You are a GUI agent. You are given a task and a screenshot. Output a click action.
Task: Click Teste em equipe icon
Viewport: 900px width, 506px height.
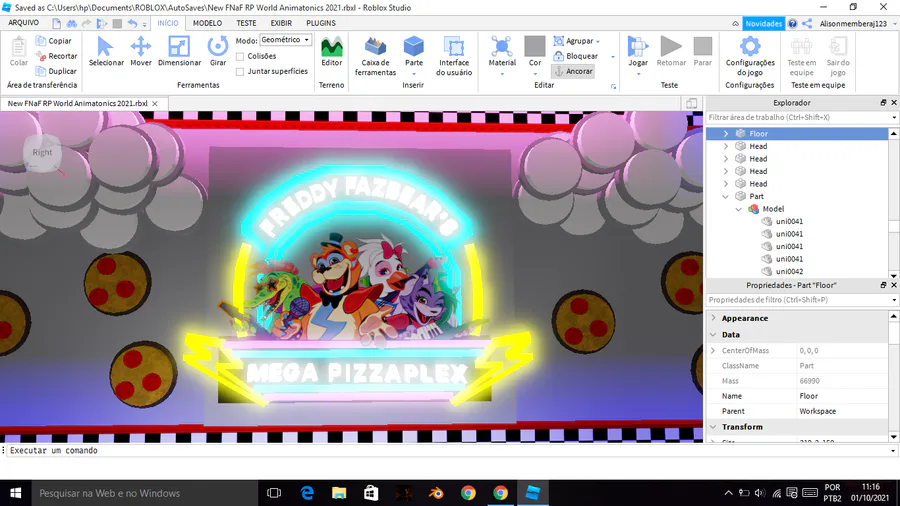tap(801, 56)
